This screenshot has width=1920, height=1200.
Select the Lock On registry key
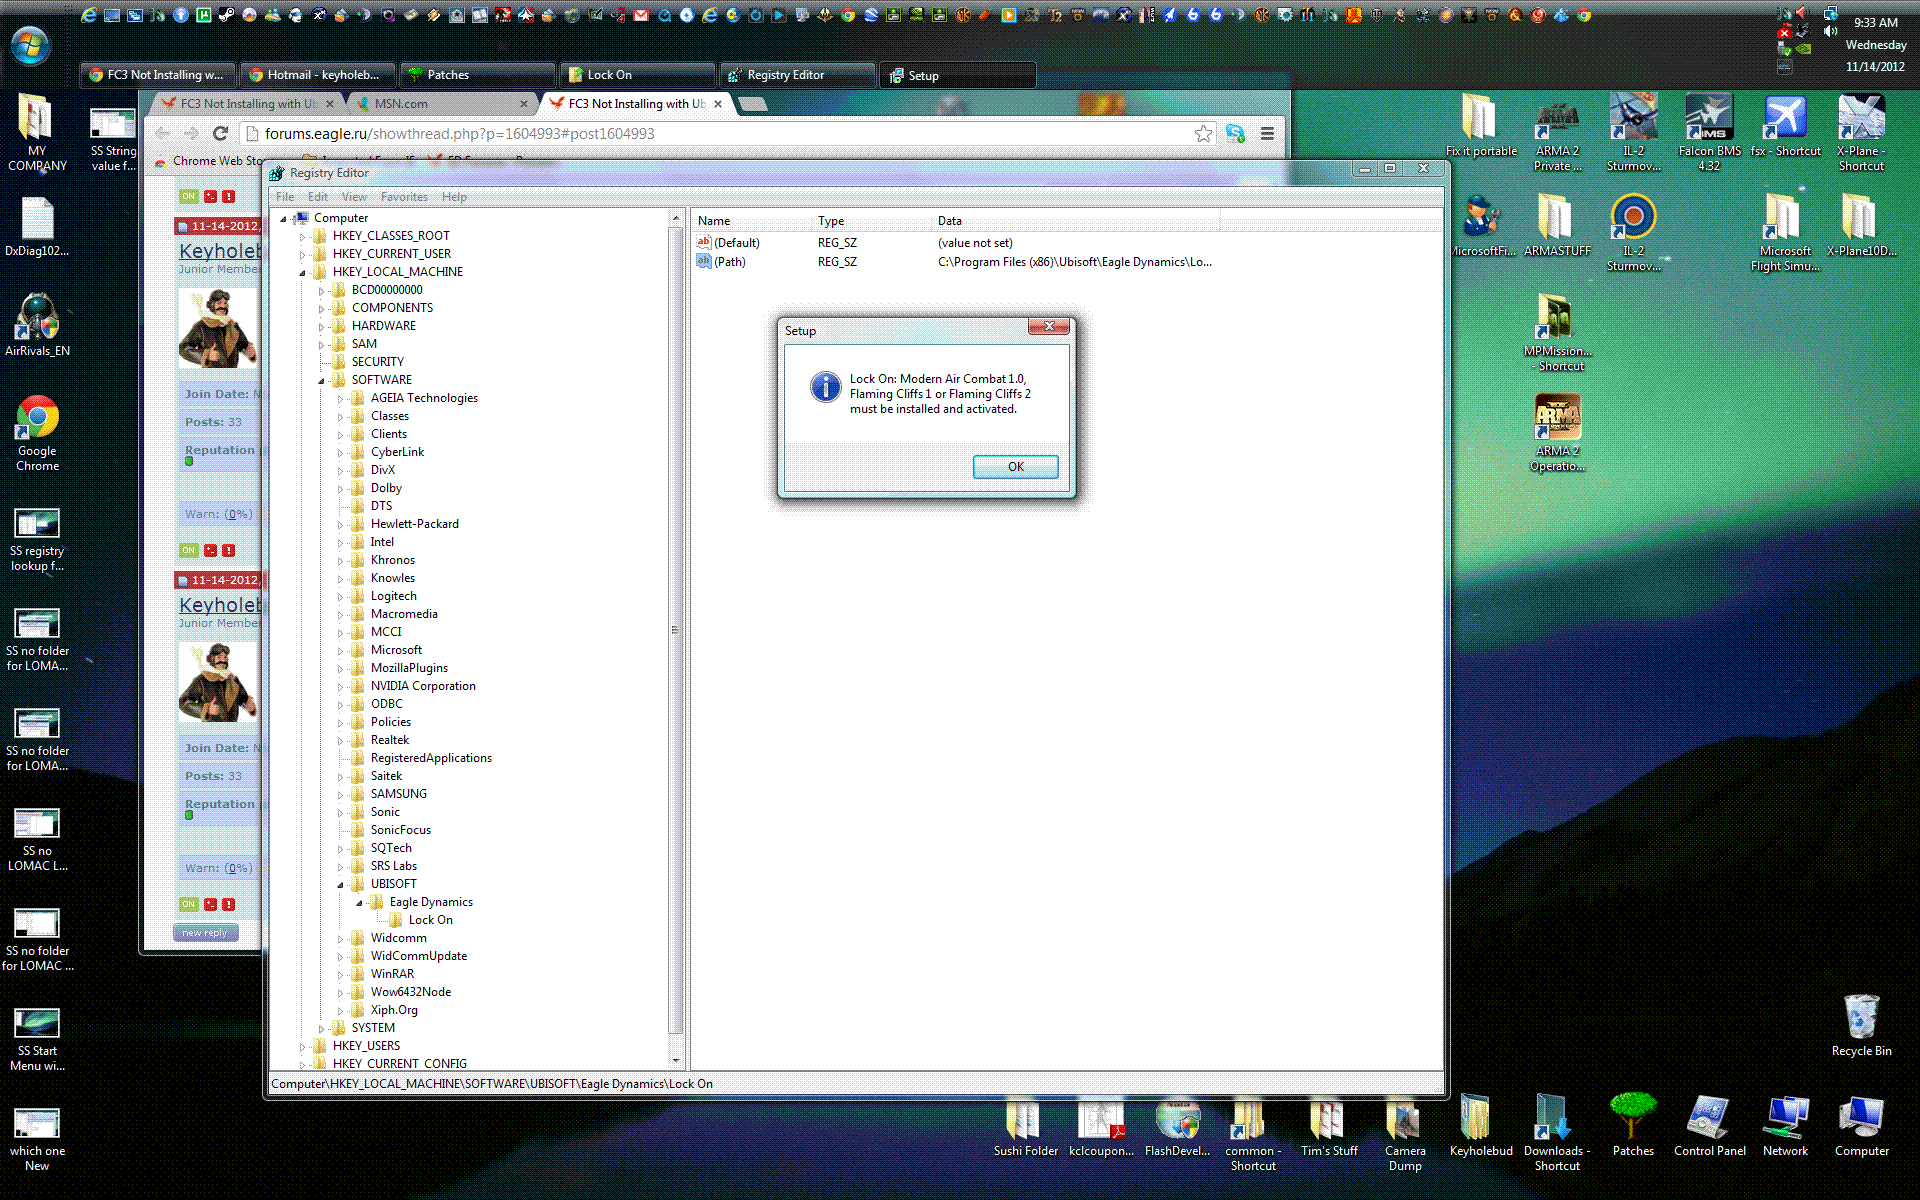430,920
